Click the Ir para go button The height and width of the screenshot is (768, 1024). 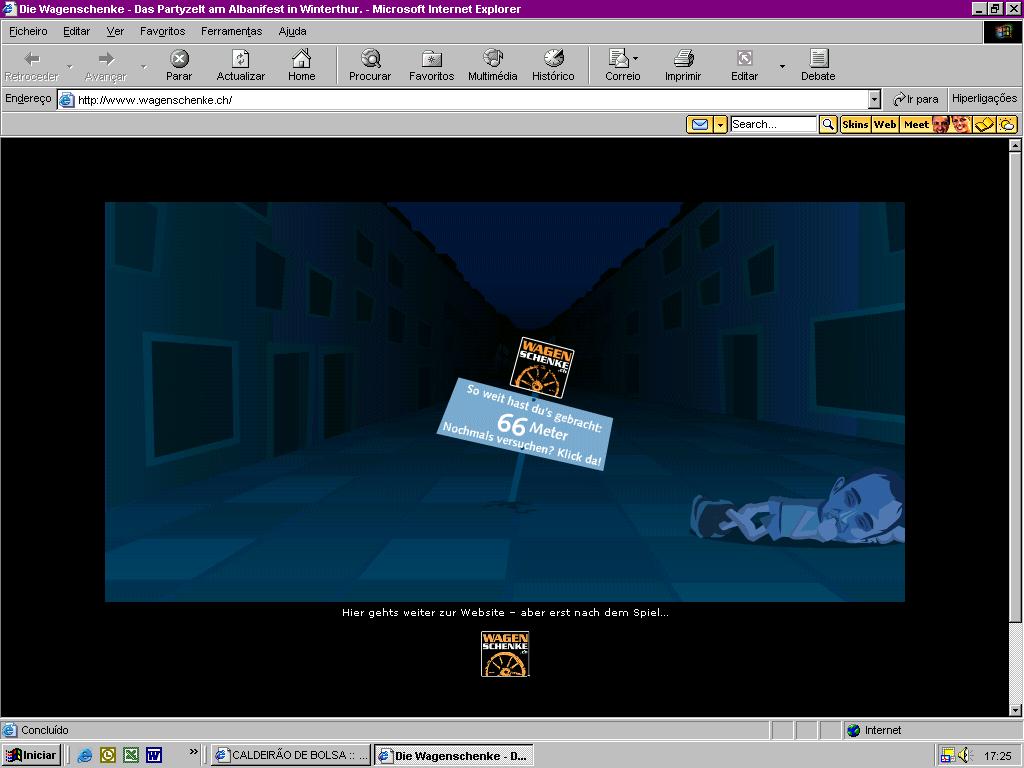[x=916, y=99]
